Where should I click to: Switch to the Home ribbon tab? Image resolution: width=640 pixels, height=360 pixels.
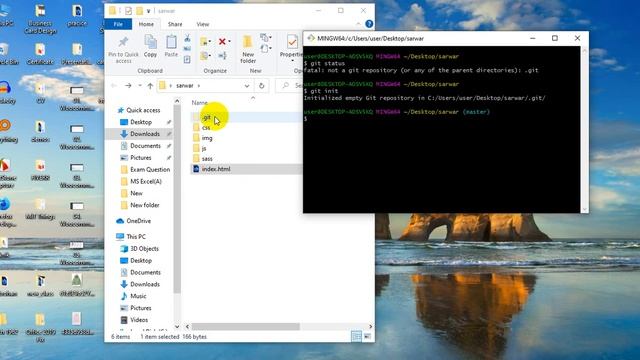coord(146,24)
